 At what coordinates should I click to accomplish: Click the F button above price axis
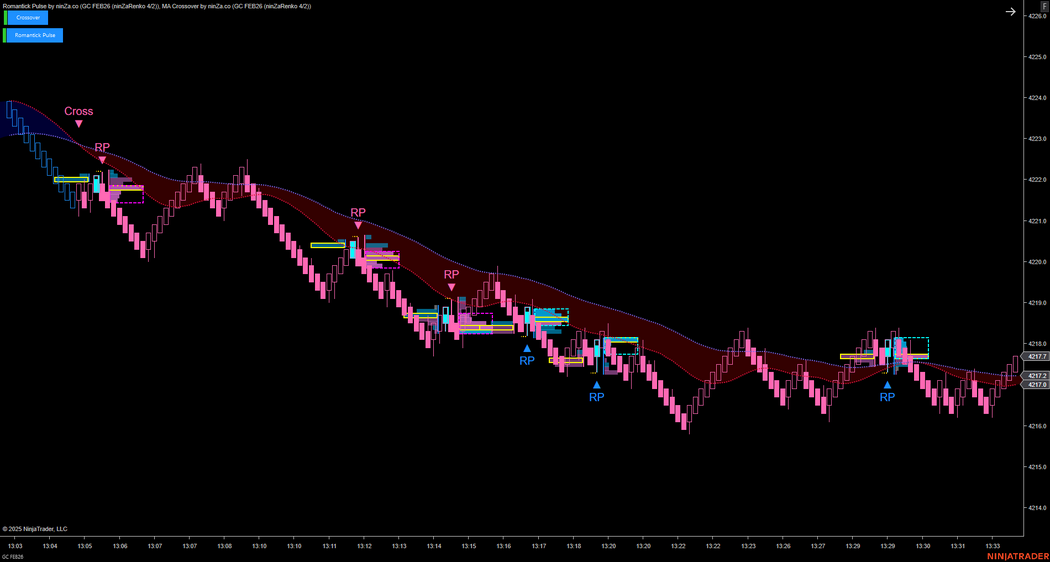pyautogui.click(x=1043, y=6)
